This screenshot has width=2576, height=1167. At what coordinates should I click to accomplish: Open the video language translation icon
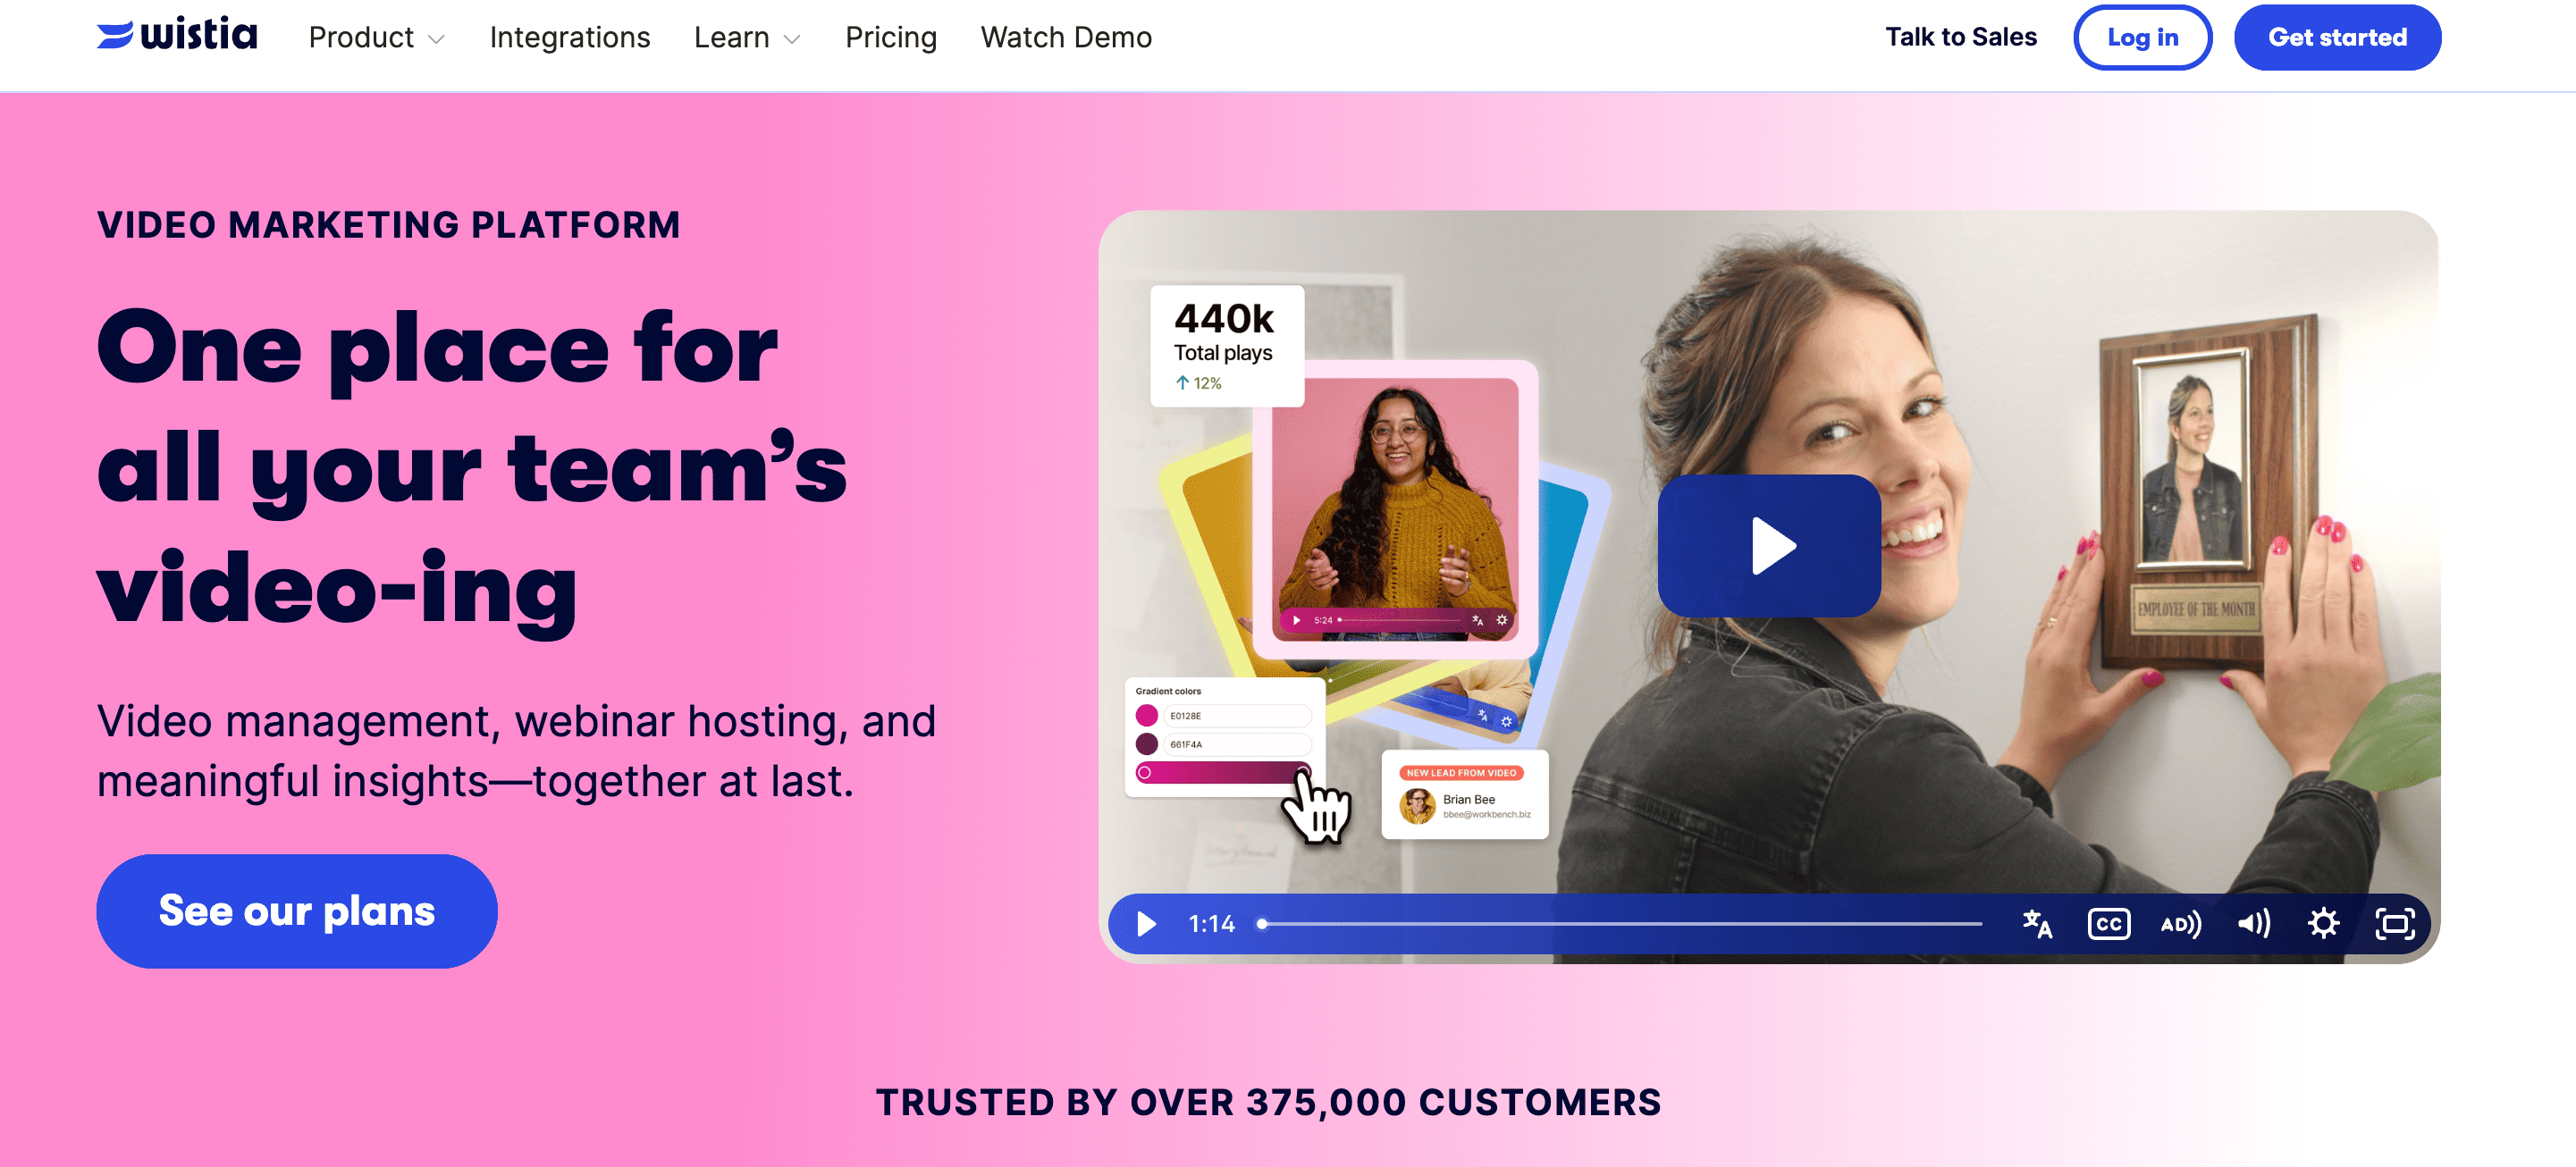[x=2036, y=924]
